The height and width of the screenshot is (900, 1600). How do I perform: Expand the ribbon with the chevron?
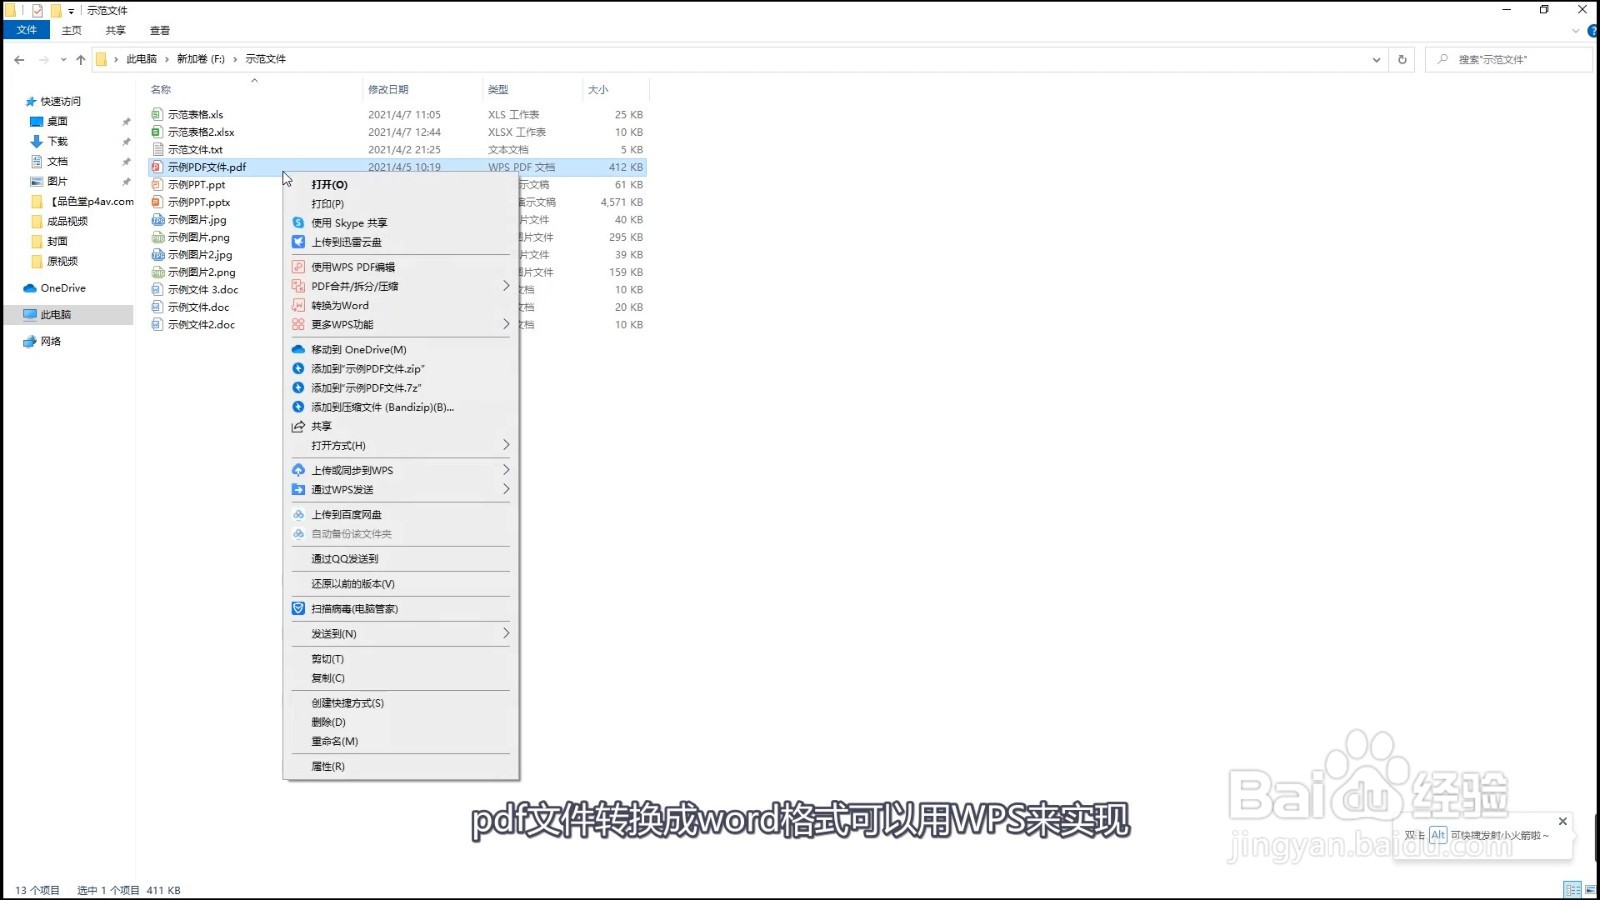point(1576,31)
